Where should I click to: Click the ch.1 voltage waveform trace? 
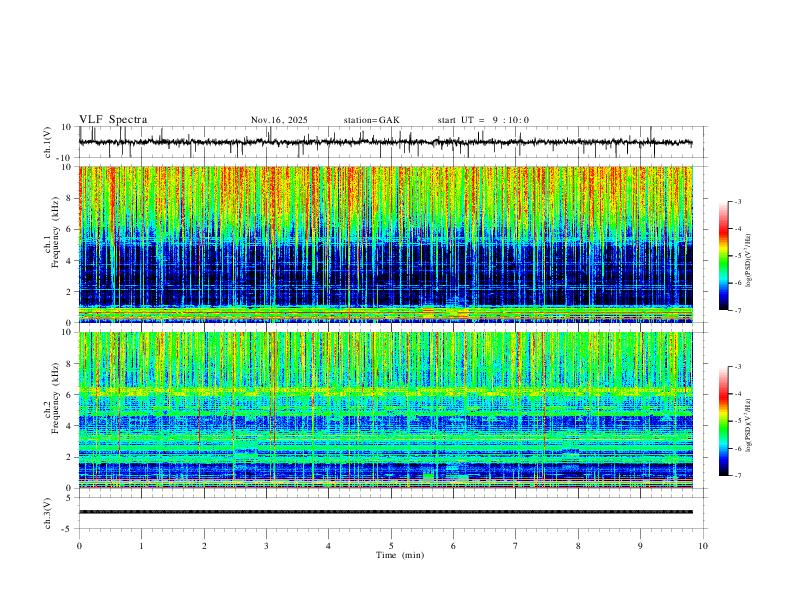pos(385,142)
